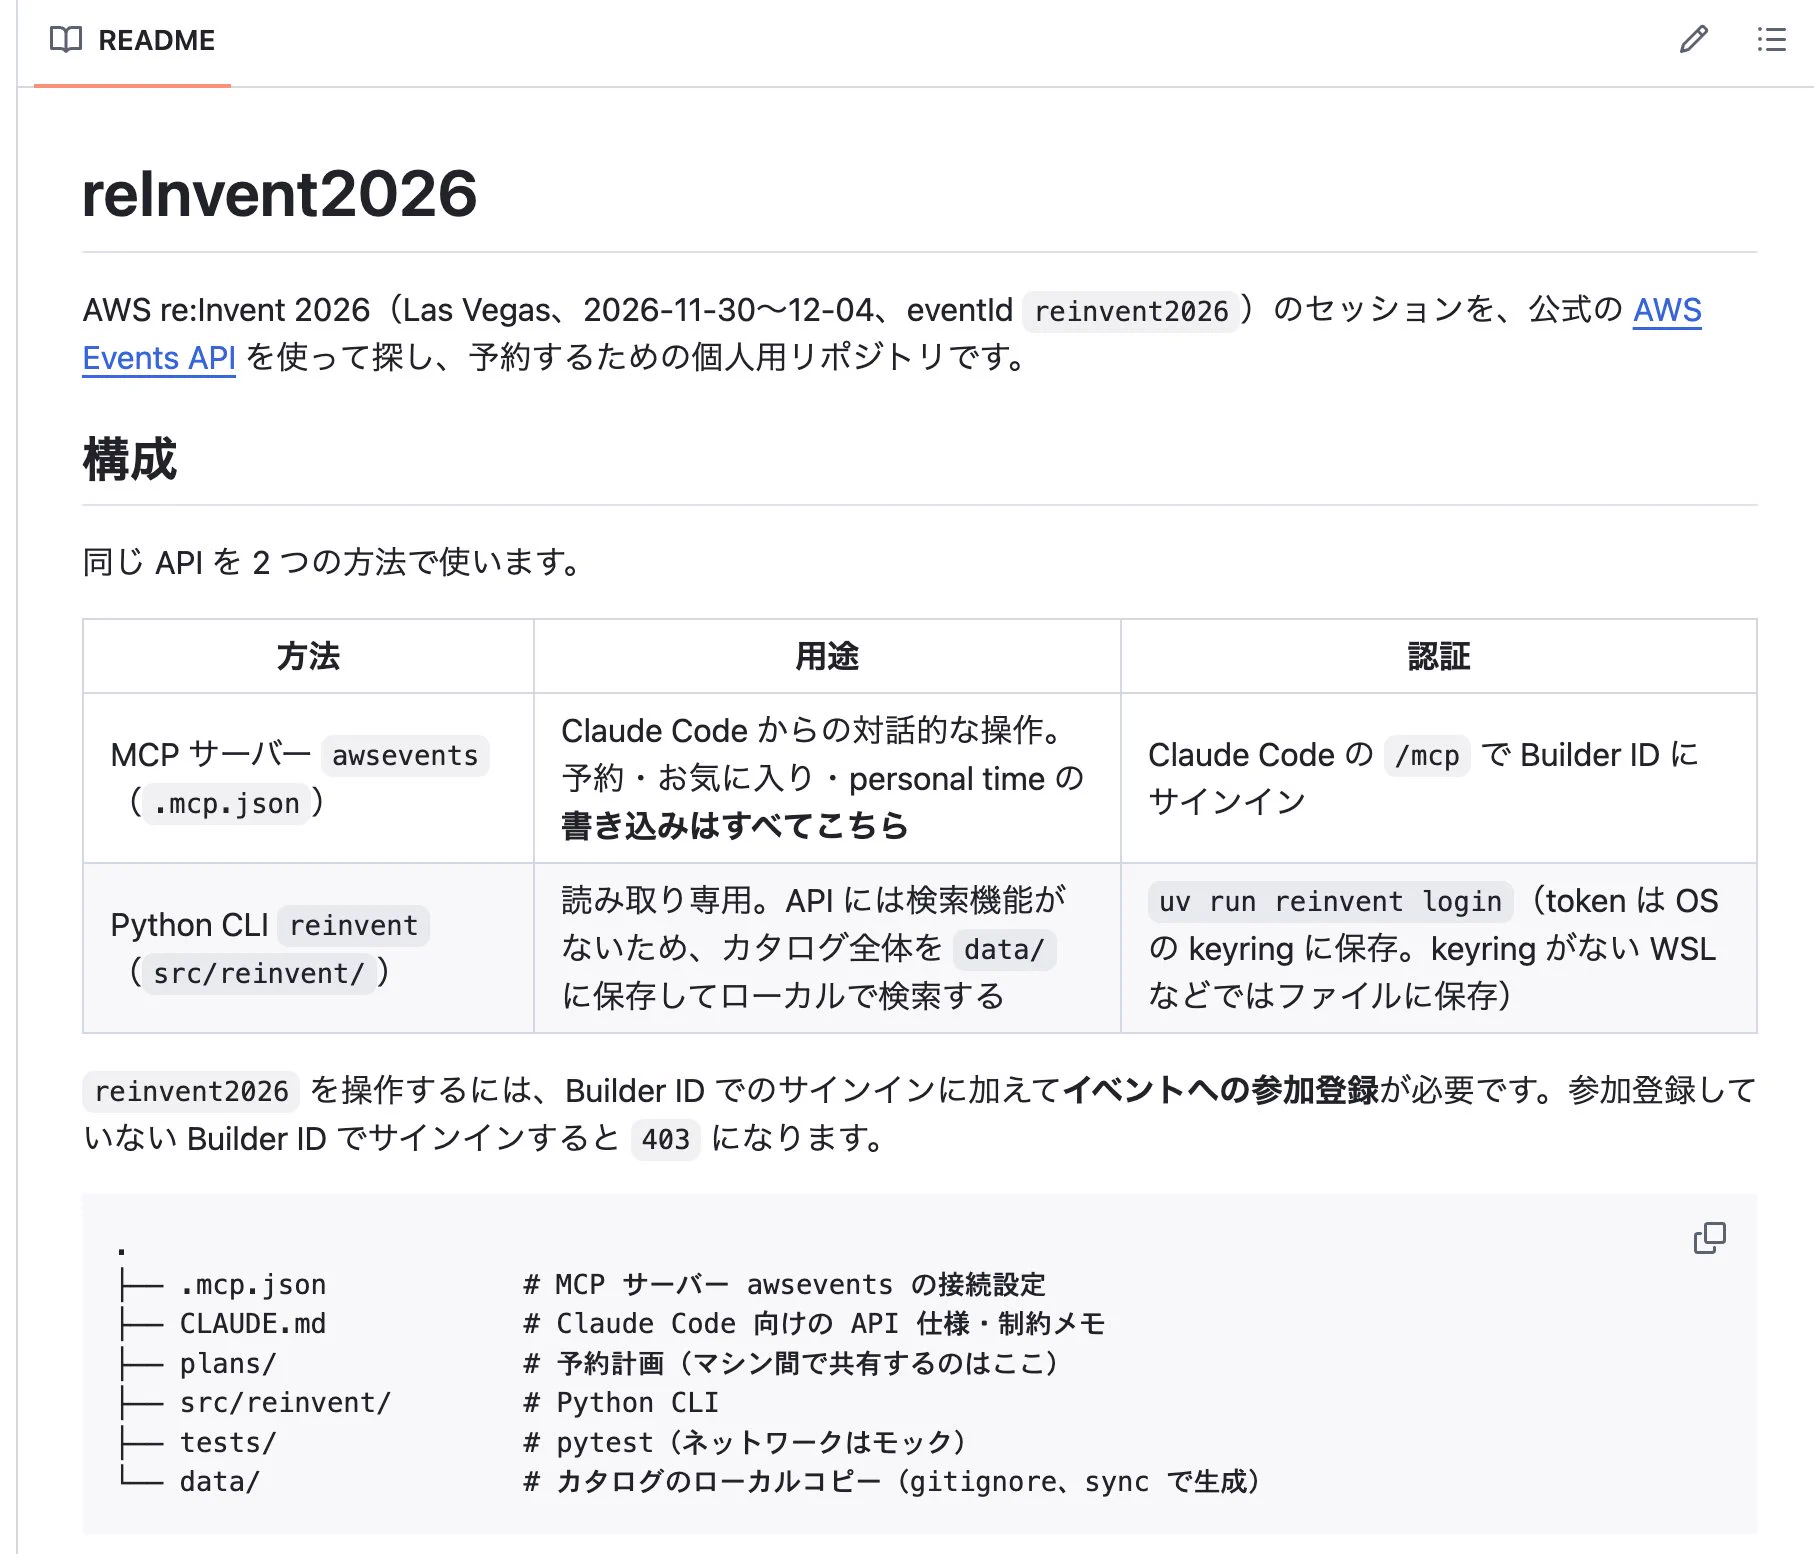Image resolution: width=1814 pixels, height=1554 pixels.
Task: Click the src/reinvent/ code in the table
Action: pos(259,973)
